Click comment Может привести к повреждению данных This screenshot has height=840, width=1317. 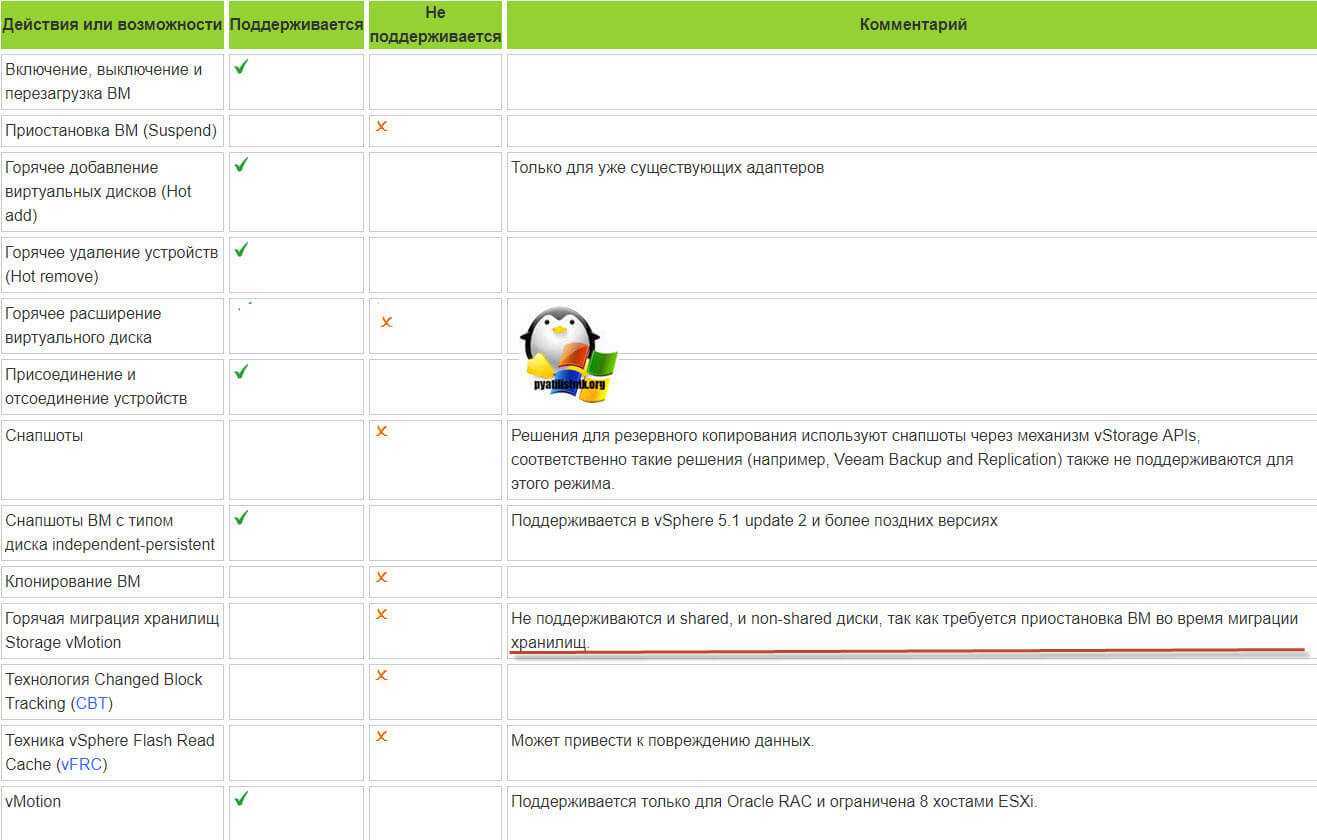pyautogui.click(x=663, y=741)
